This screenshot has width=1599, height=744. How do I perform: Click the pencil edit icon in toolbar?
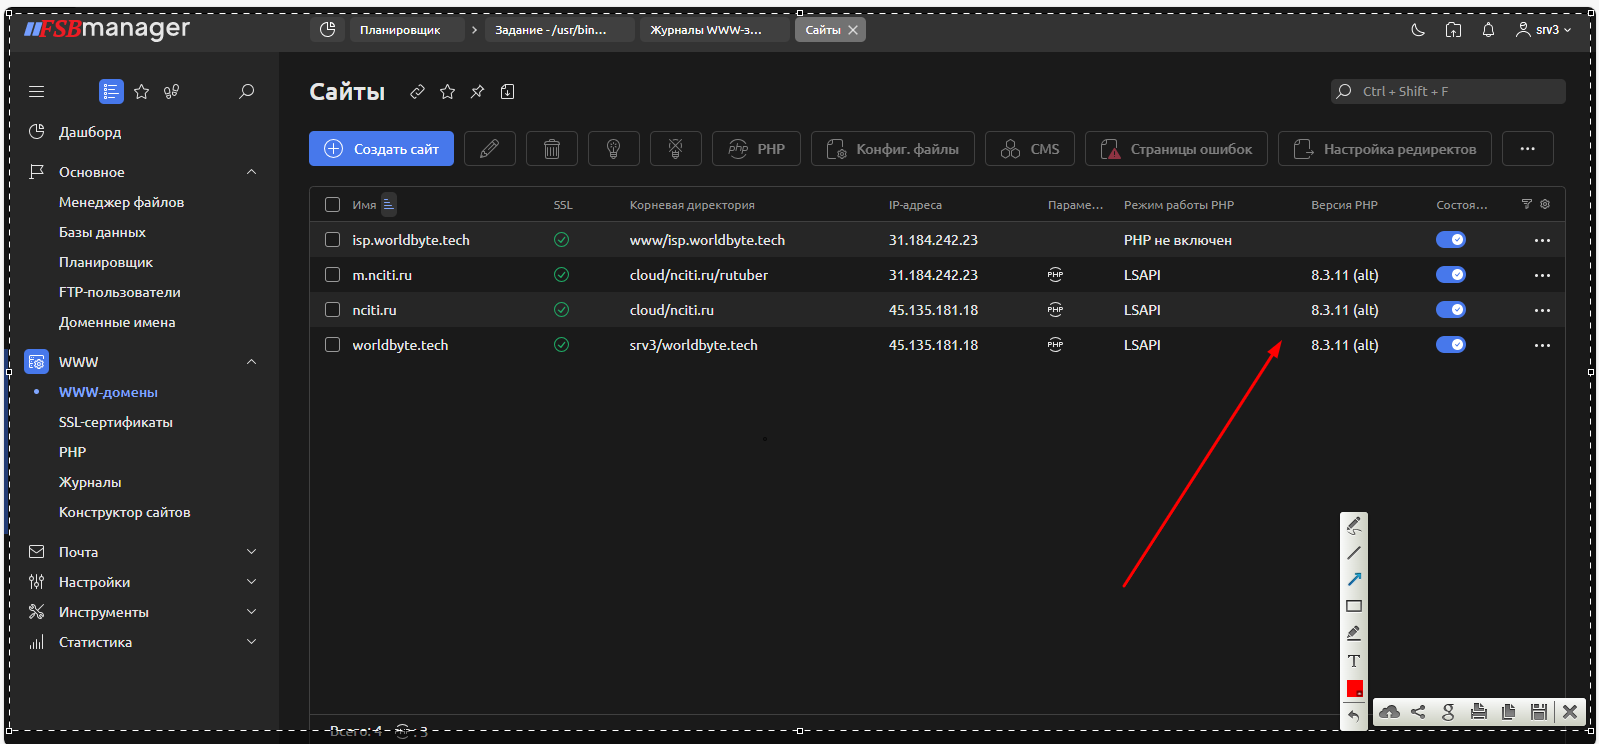click(x=489, y=149)
